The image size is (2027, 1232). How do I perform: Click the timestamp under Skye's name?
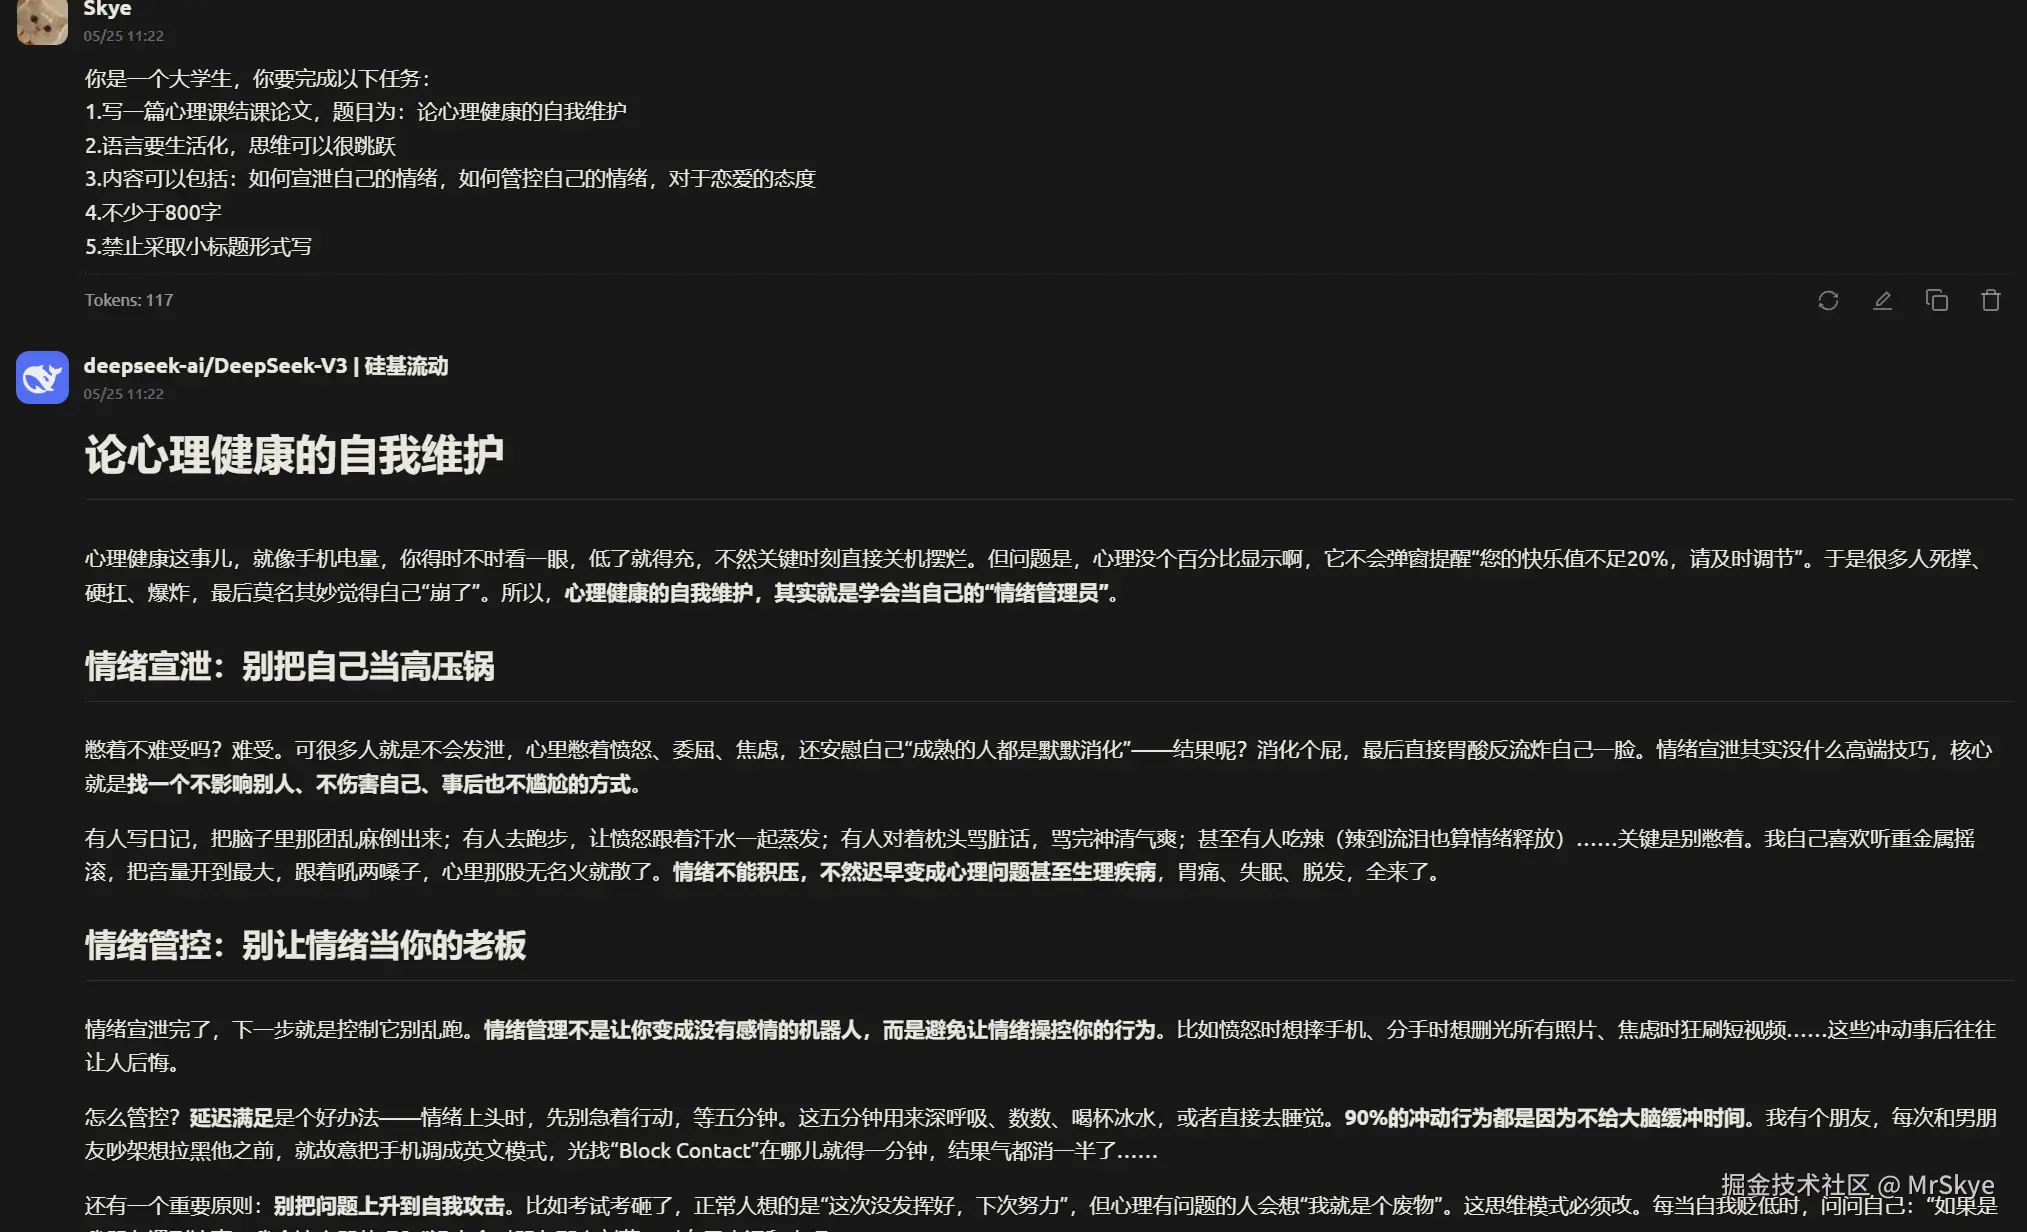click(123, 36)
